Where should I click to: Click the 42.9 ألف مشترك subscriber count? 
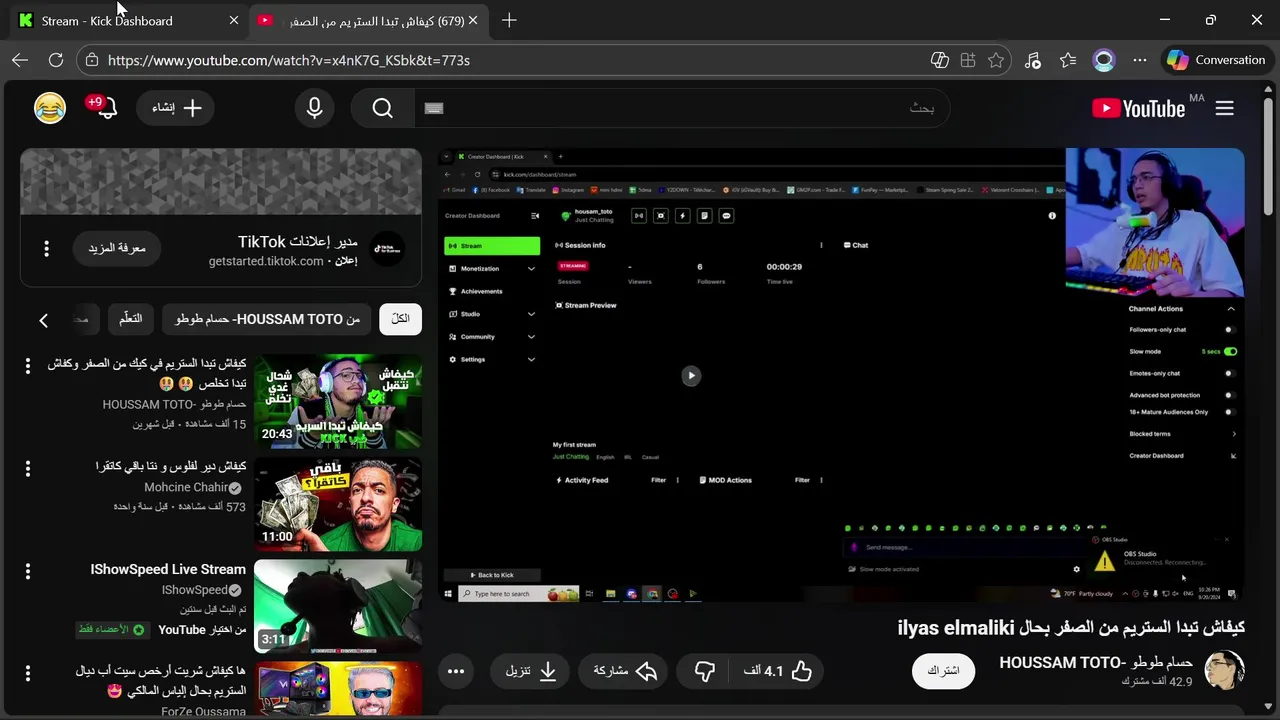[x=1157, y=681]
